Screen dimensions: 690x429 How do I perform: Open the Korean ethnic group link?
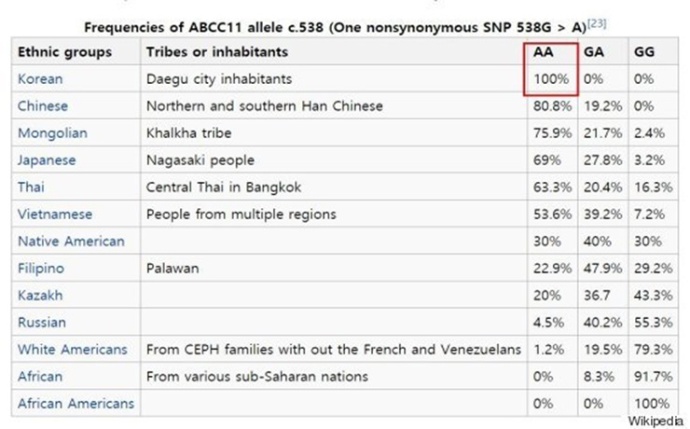click(38, 78)
